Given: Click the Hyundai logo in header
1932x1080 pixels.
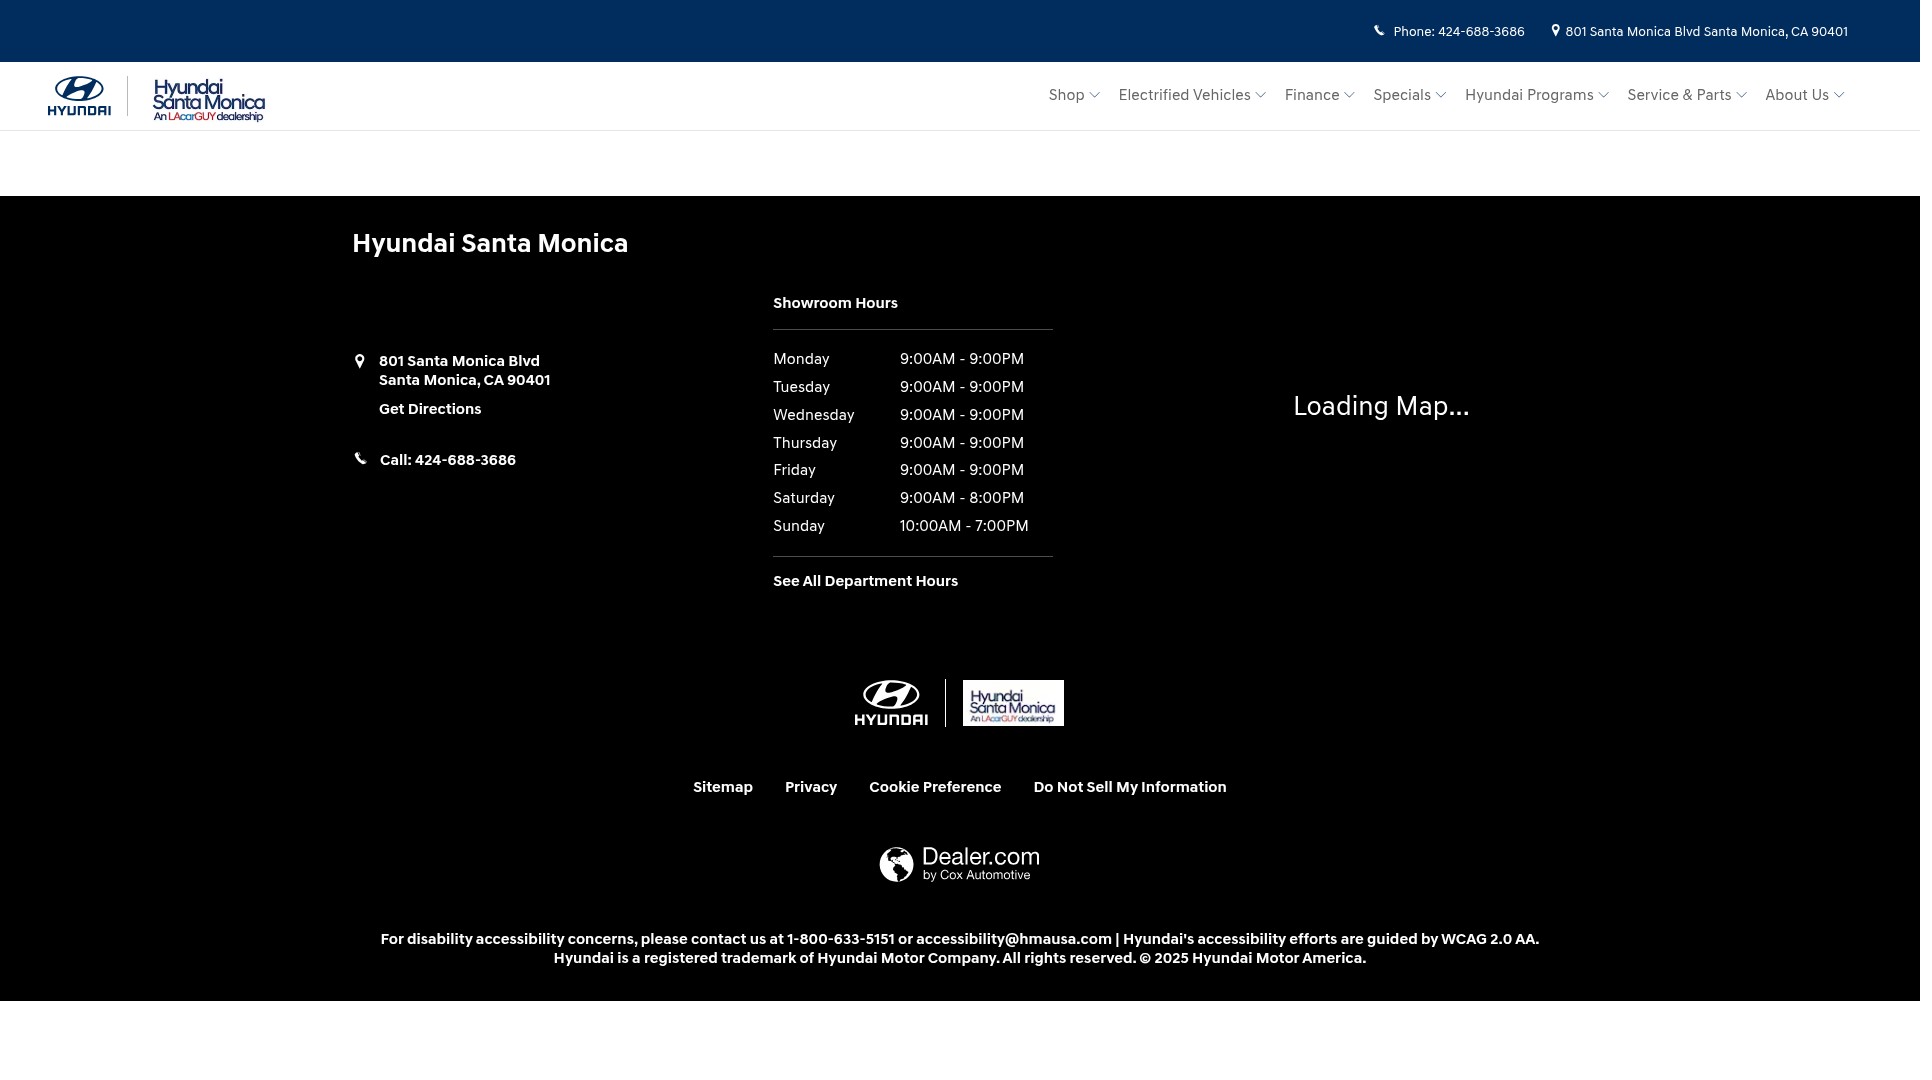Looking at the screenshot, I should pyautogui.click(x=79, y=97).
